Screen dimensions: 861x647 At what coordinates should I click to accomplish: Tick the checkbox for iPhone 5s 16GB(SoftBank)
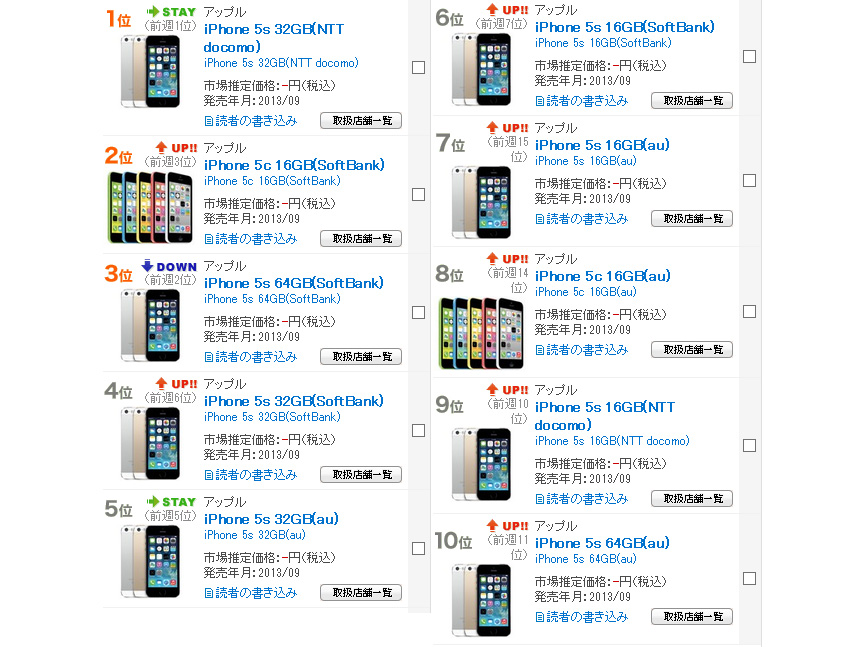point(750,57)
